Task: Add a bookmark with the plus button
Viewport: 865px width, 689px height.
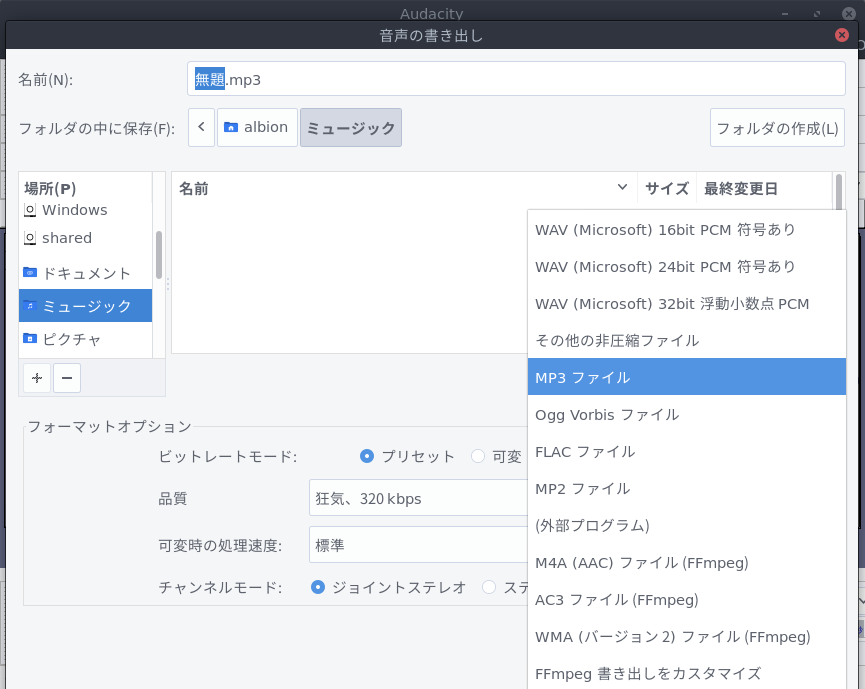Action: coord(35,378)
